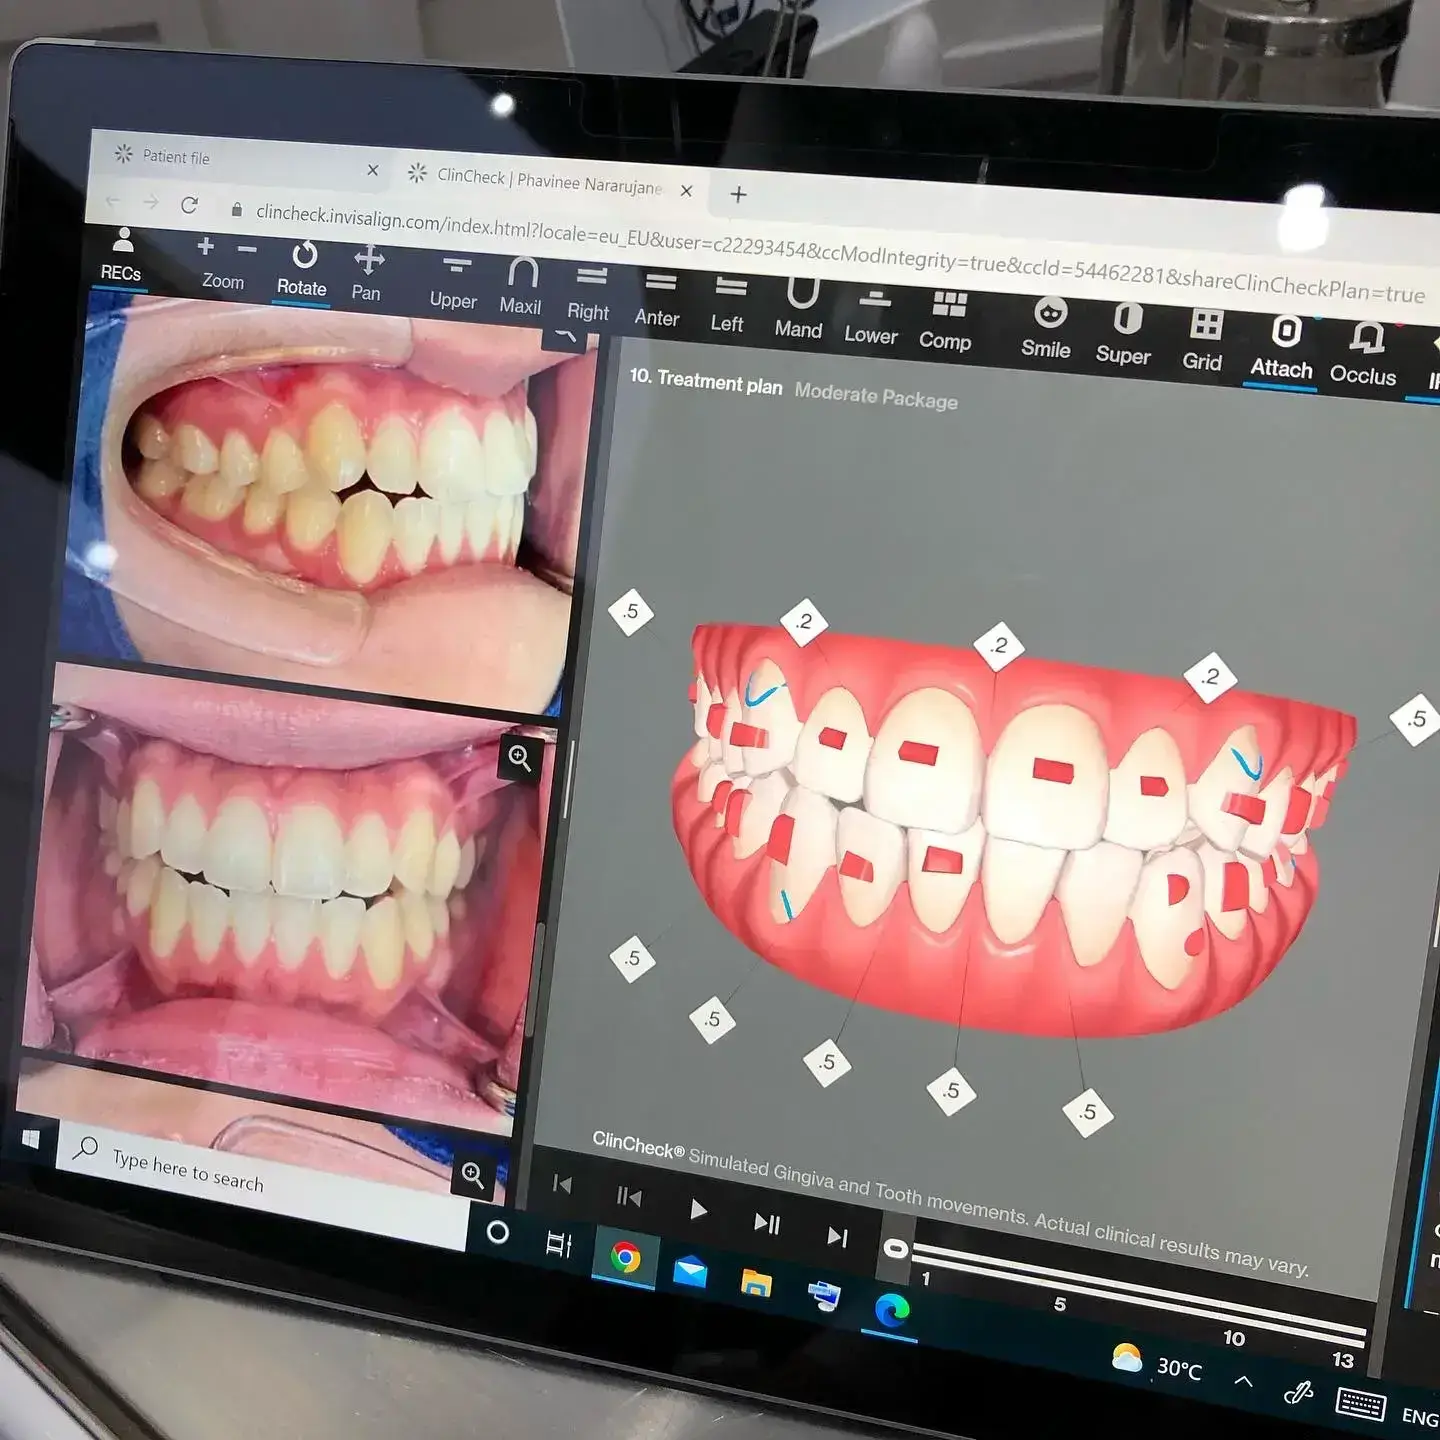This screenshot has height=1440, width=1440.
Task: Switch to the Mand view
Action: [799, 310]
